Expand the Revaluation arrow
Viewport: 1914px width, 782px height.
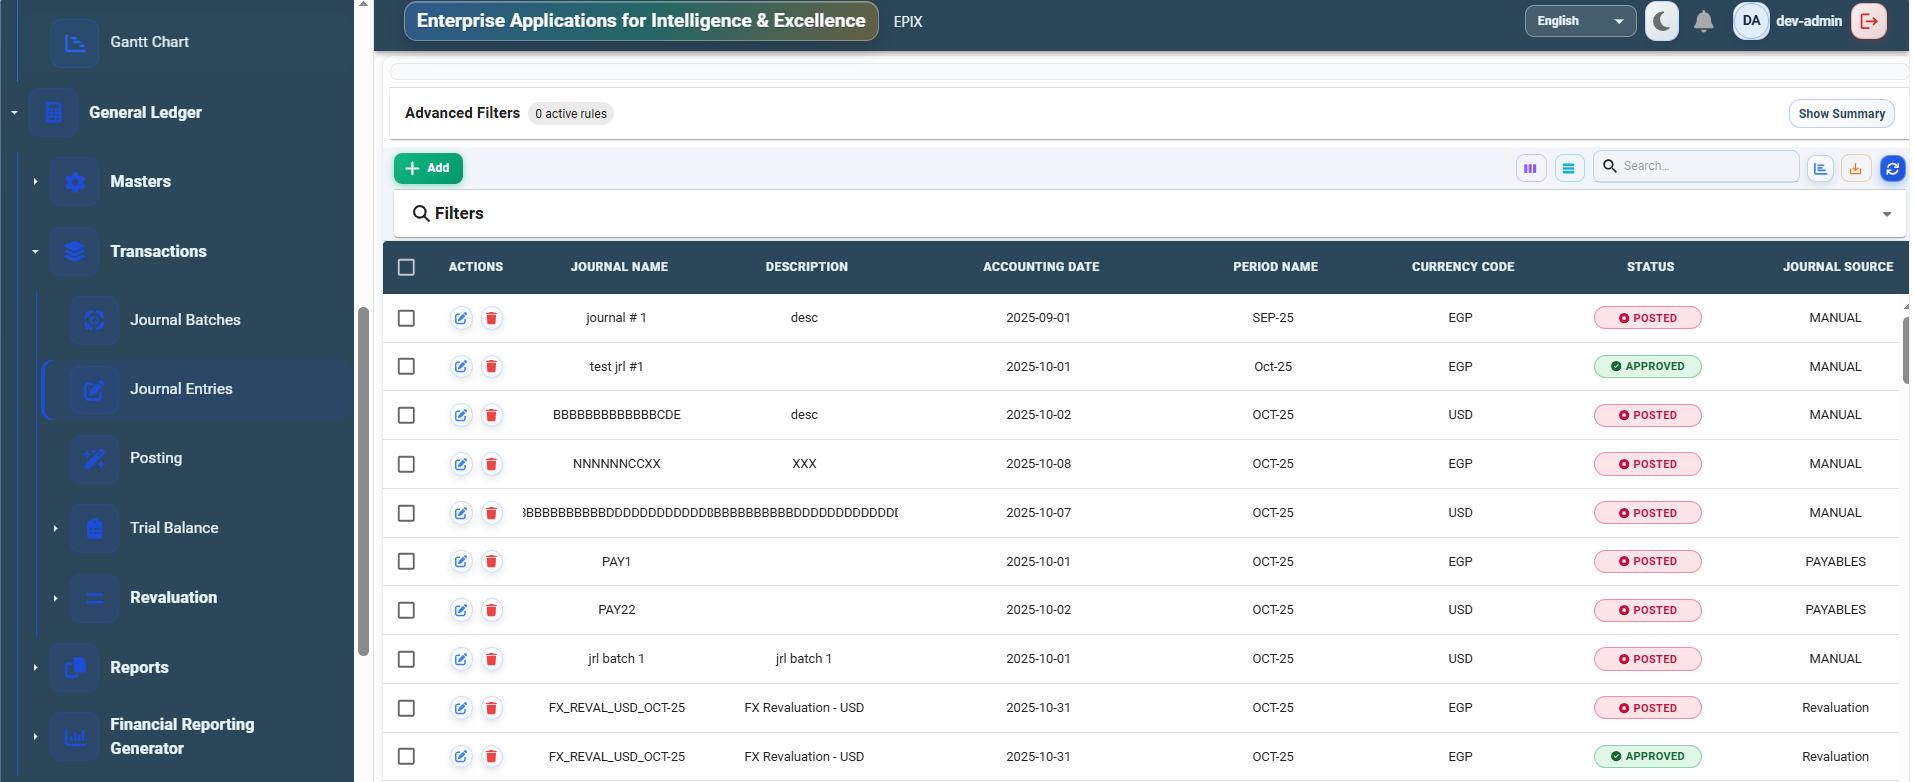55,598
